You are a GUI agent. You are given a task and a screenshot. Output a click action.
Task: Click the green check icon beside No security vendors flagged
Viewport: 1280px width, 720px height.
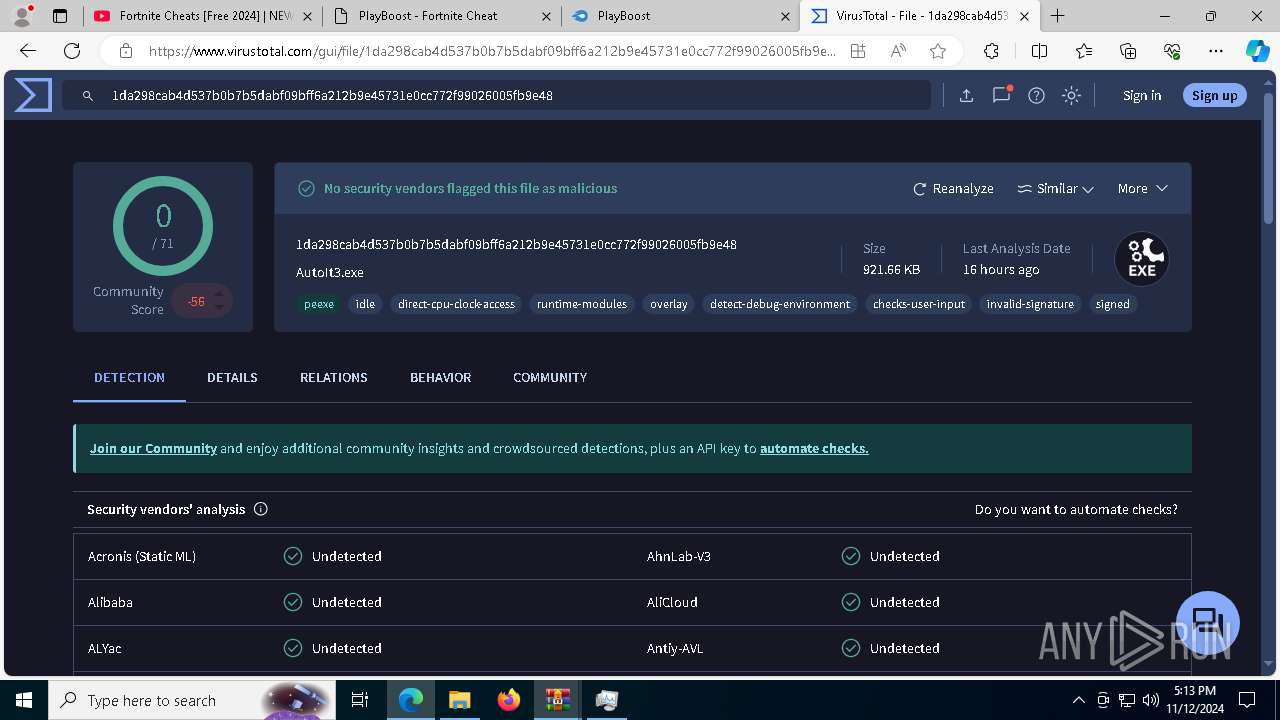point(307,188)
